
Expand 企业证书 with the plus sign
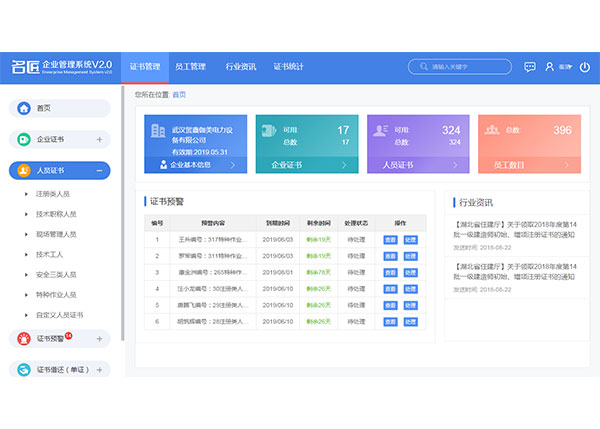[98, 139]
